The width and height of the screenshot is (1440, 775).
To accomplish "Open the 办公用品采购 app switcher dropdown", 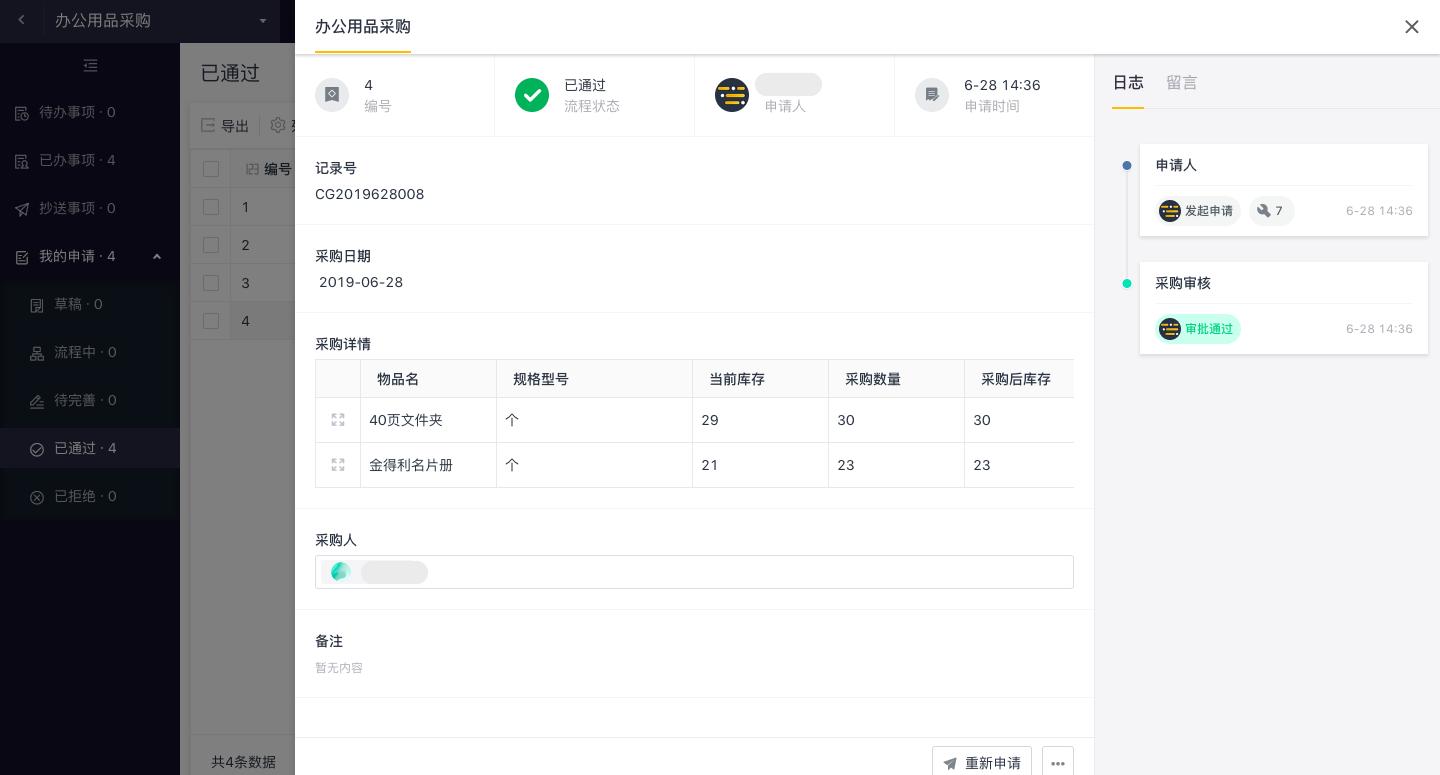I will click(263, 20).
